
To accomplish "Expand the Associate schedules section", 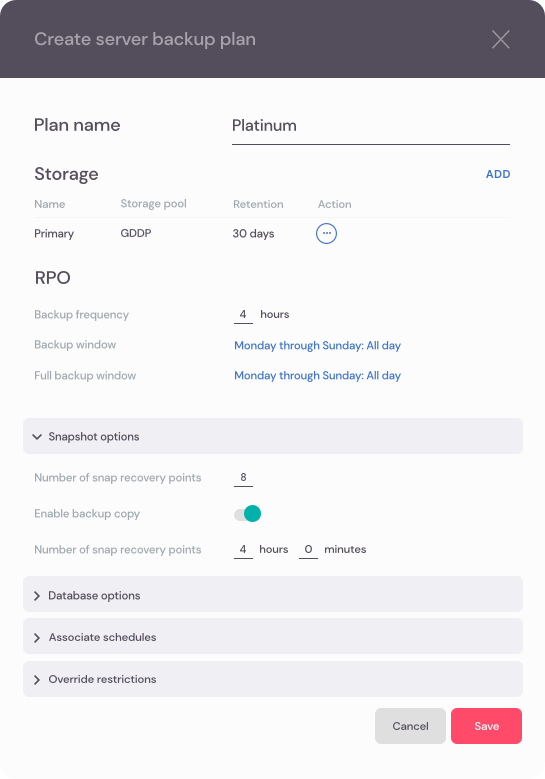I will (x=273, y=636).
